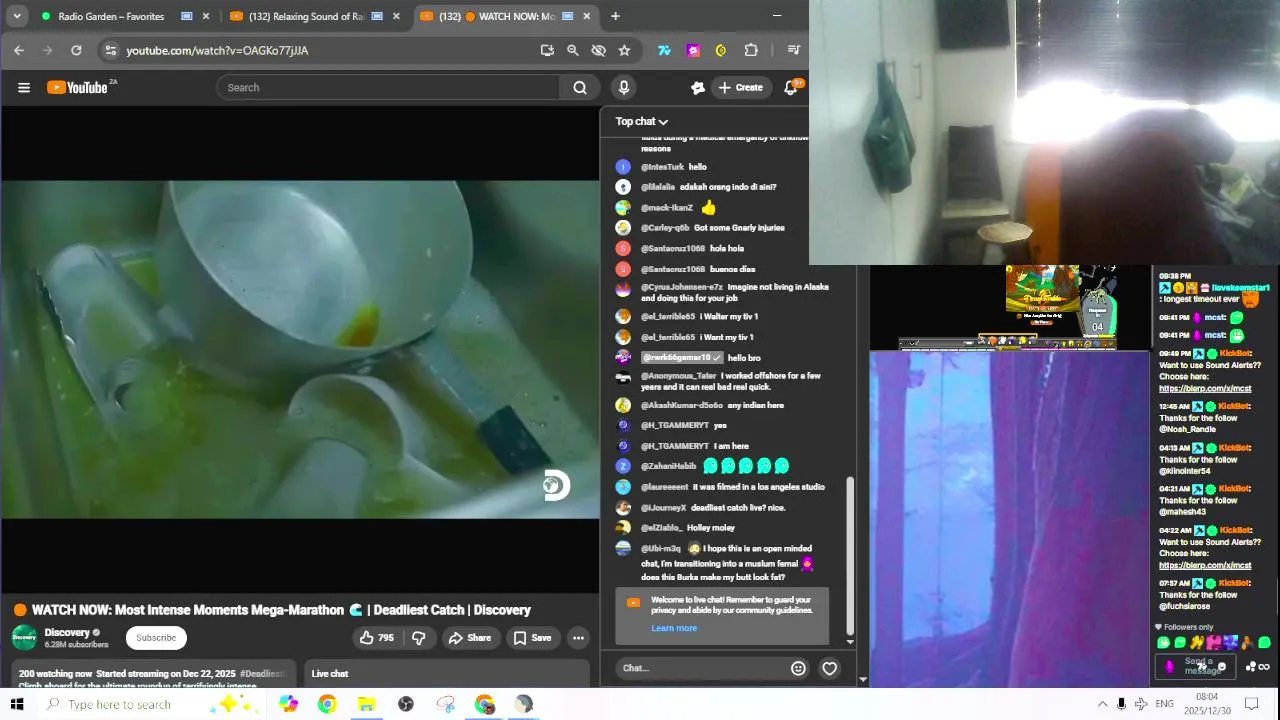The height and width of the screenshot is (720, 1280).
Task: Click the @Anonymous_Tater chat username
Action: click(x=679, y=376)
